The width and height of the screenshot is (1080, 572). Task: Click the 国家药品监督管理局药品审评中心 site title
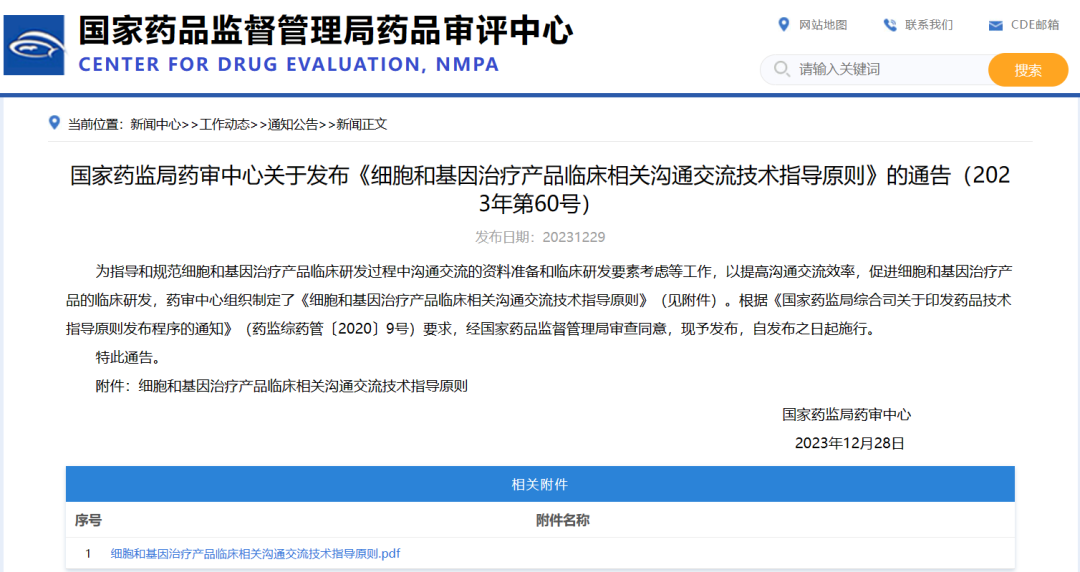(x=325, y=31)
